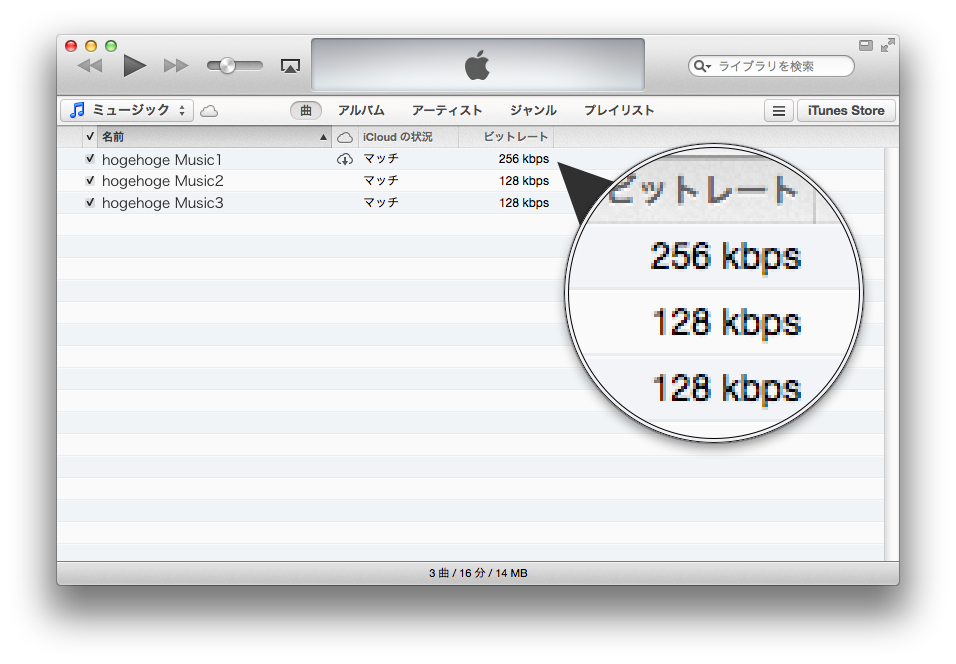
Task: Download hogehoge Music1 from iCloud icon
Action: pyautogui.click(x=345, y=160)
